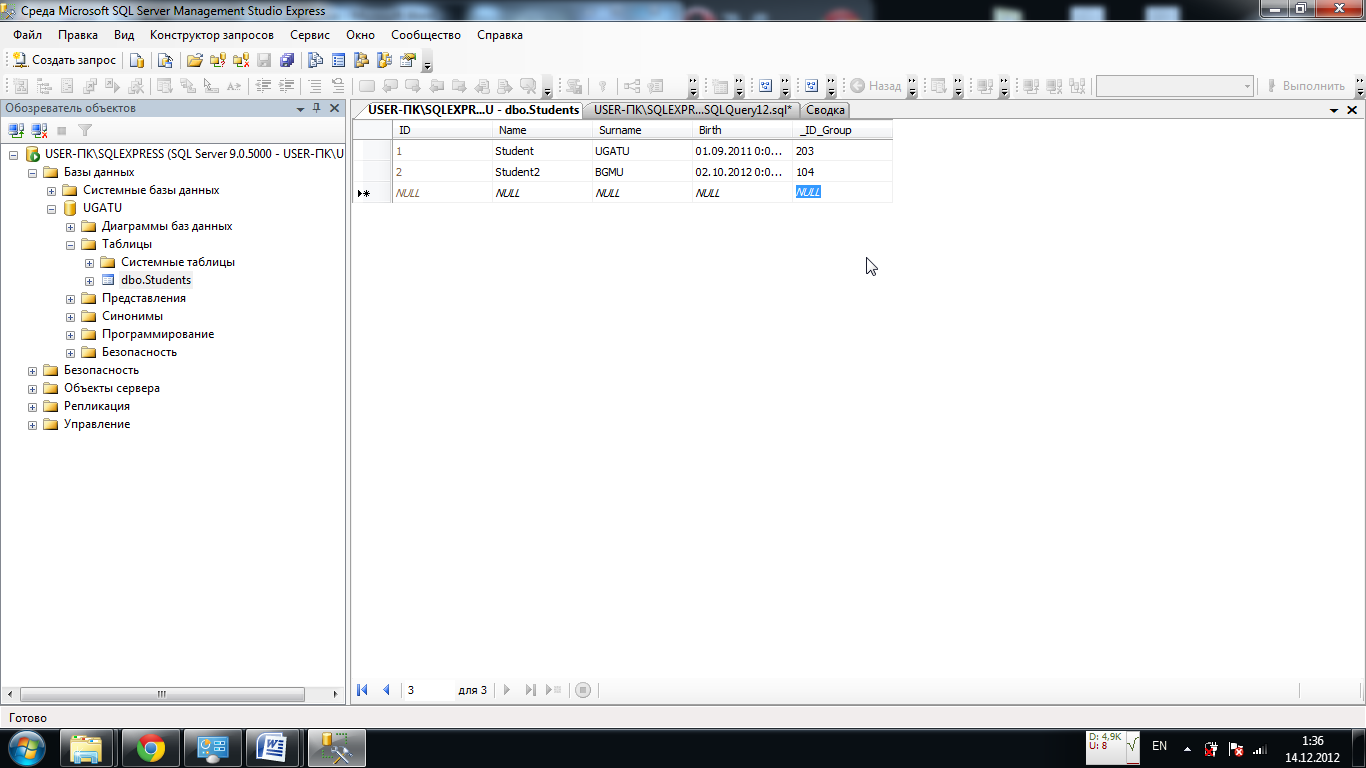Expand the dbo.Students table node
1366x768 pixels.
(x=89, y=280)
